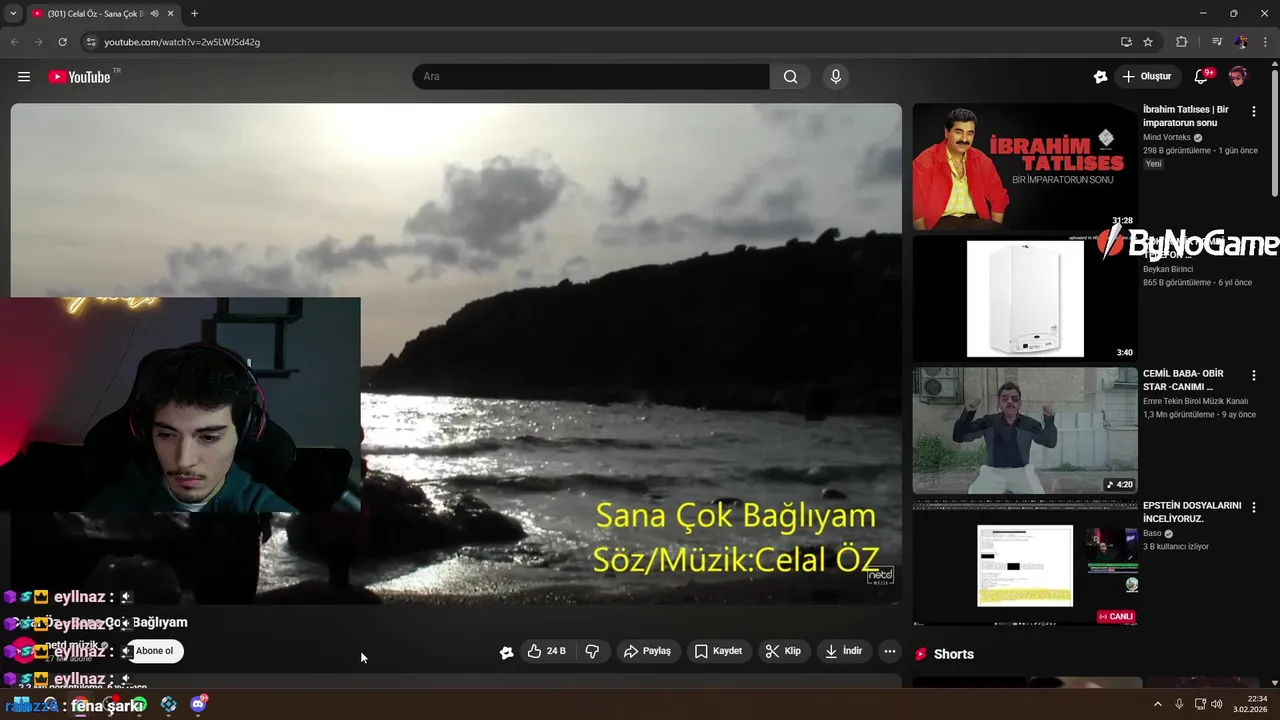The height and width of the screenshot is (720, 1280).
Task: Dislike the video with the thumbs-down
Action: [x=592, y=651]
